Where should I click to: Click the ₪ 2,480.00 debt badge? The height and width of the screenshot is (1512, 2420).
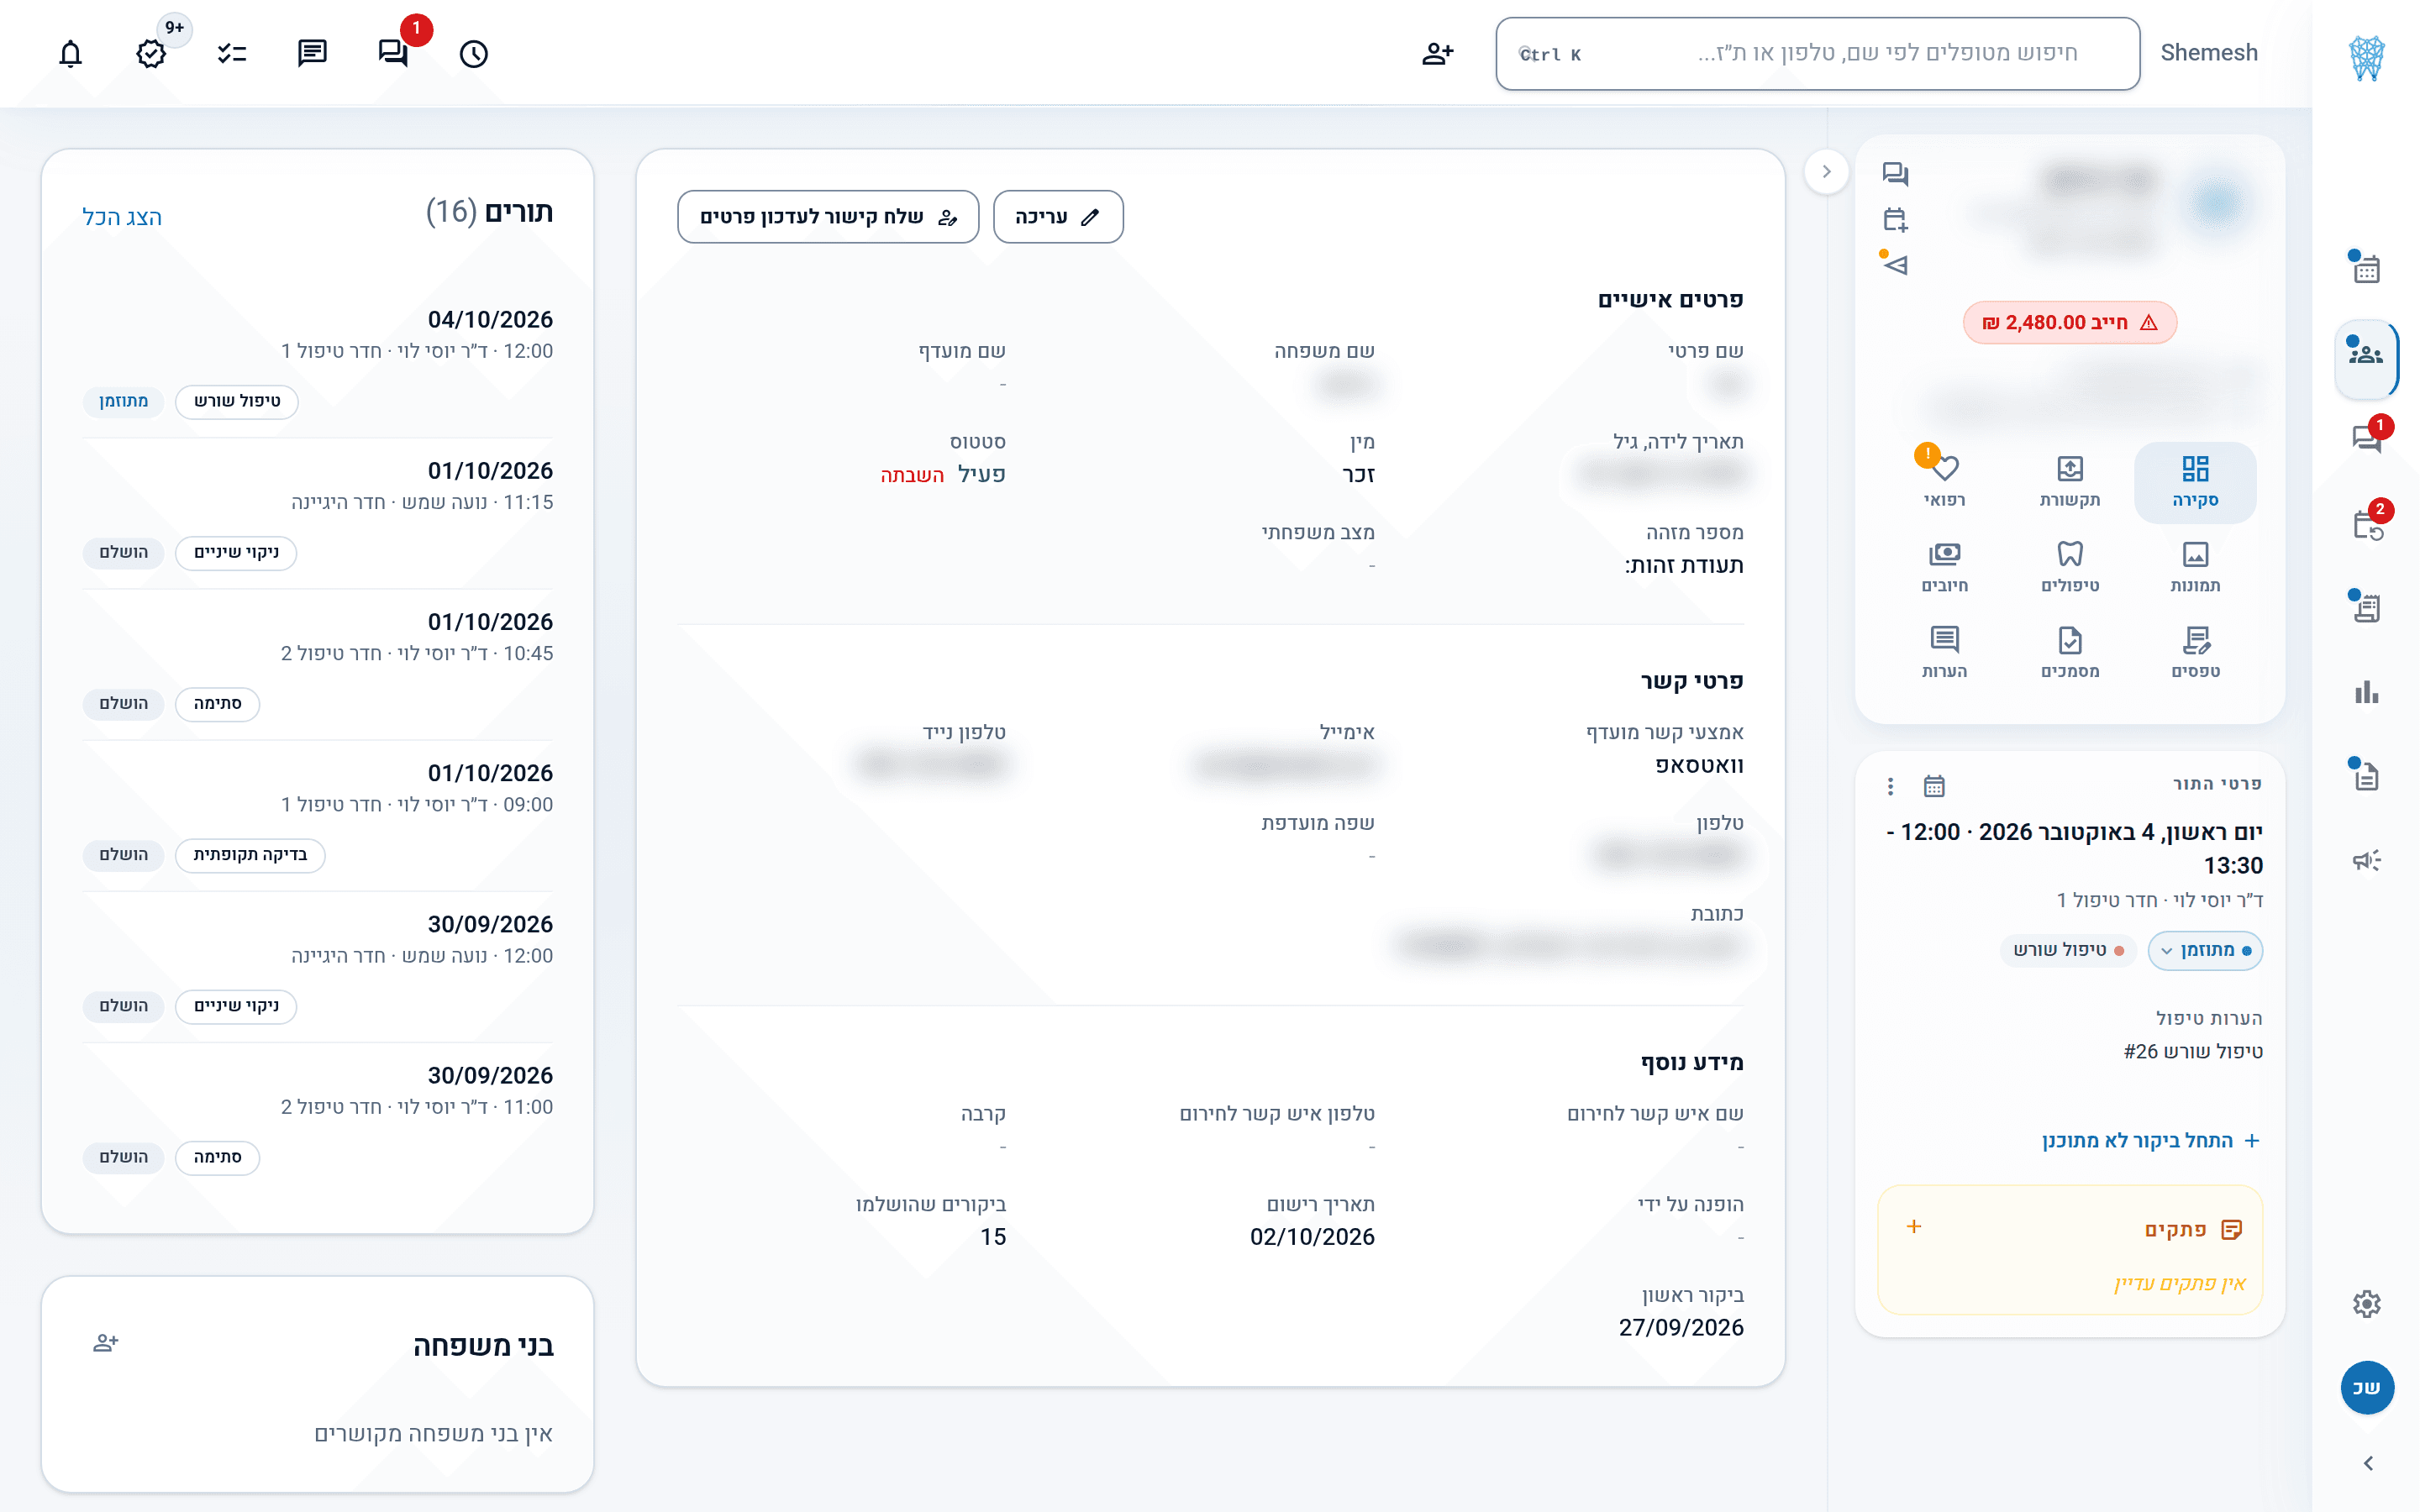tap(2069, 322)
